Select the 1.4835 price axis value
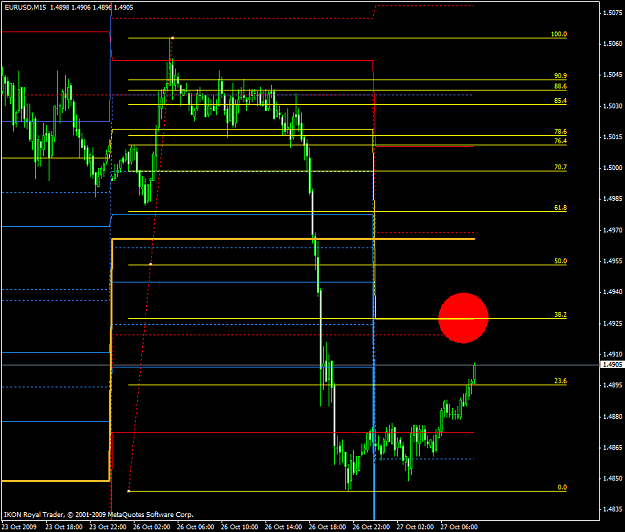This screenshot has height=532, width=625. [612, 509]
